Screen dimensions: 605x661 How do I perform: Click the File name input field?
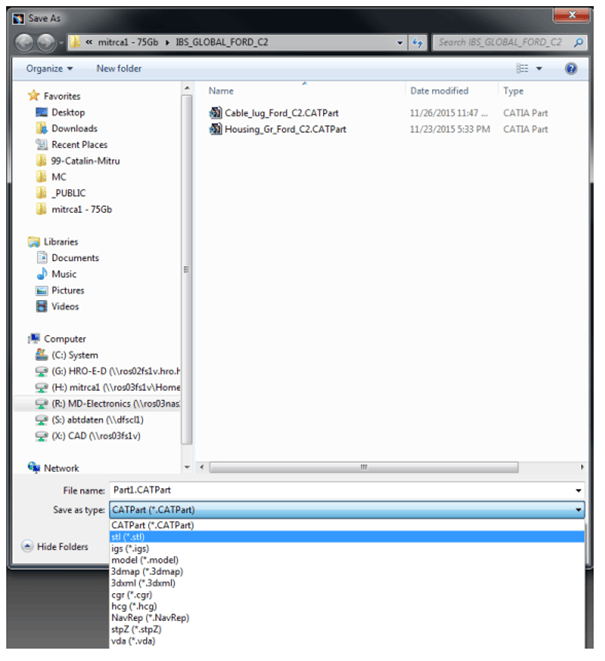[347, 490]
